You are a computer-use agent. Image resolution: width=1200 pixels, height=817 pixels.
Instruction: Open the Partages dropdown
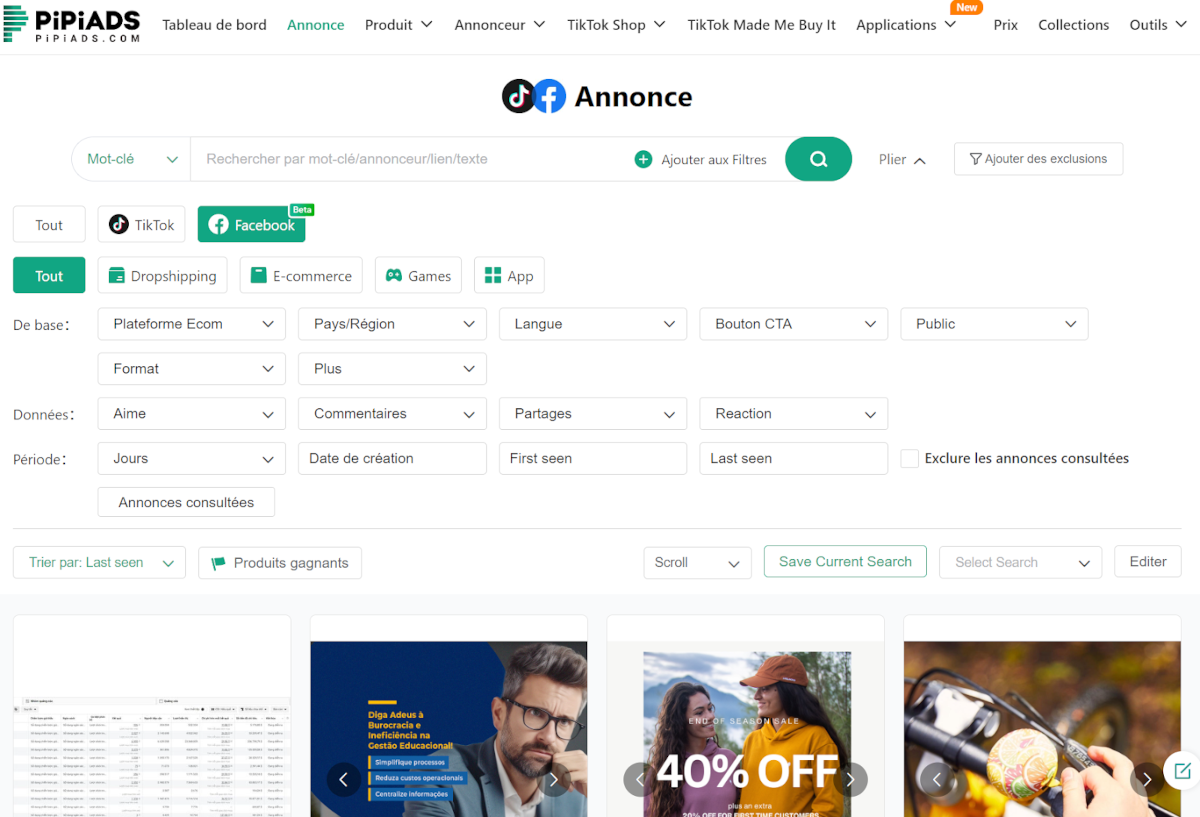[593, 414]
